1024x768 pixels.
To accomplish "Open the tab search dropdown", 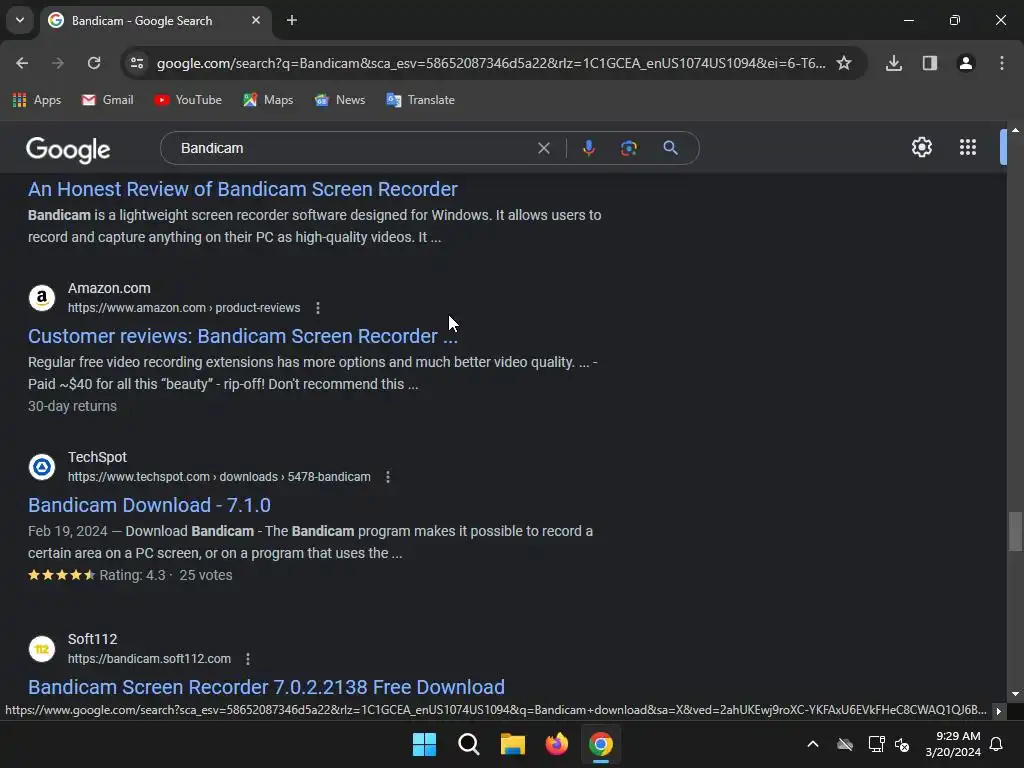I will (20, 20).
